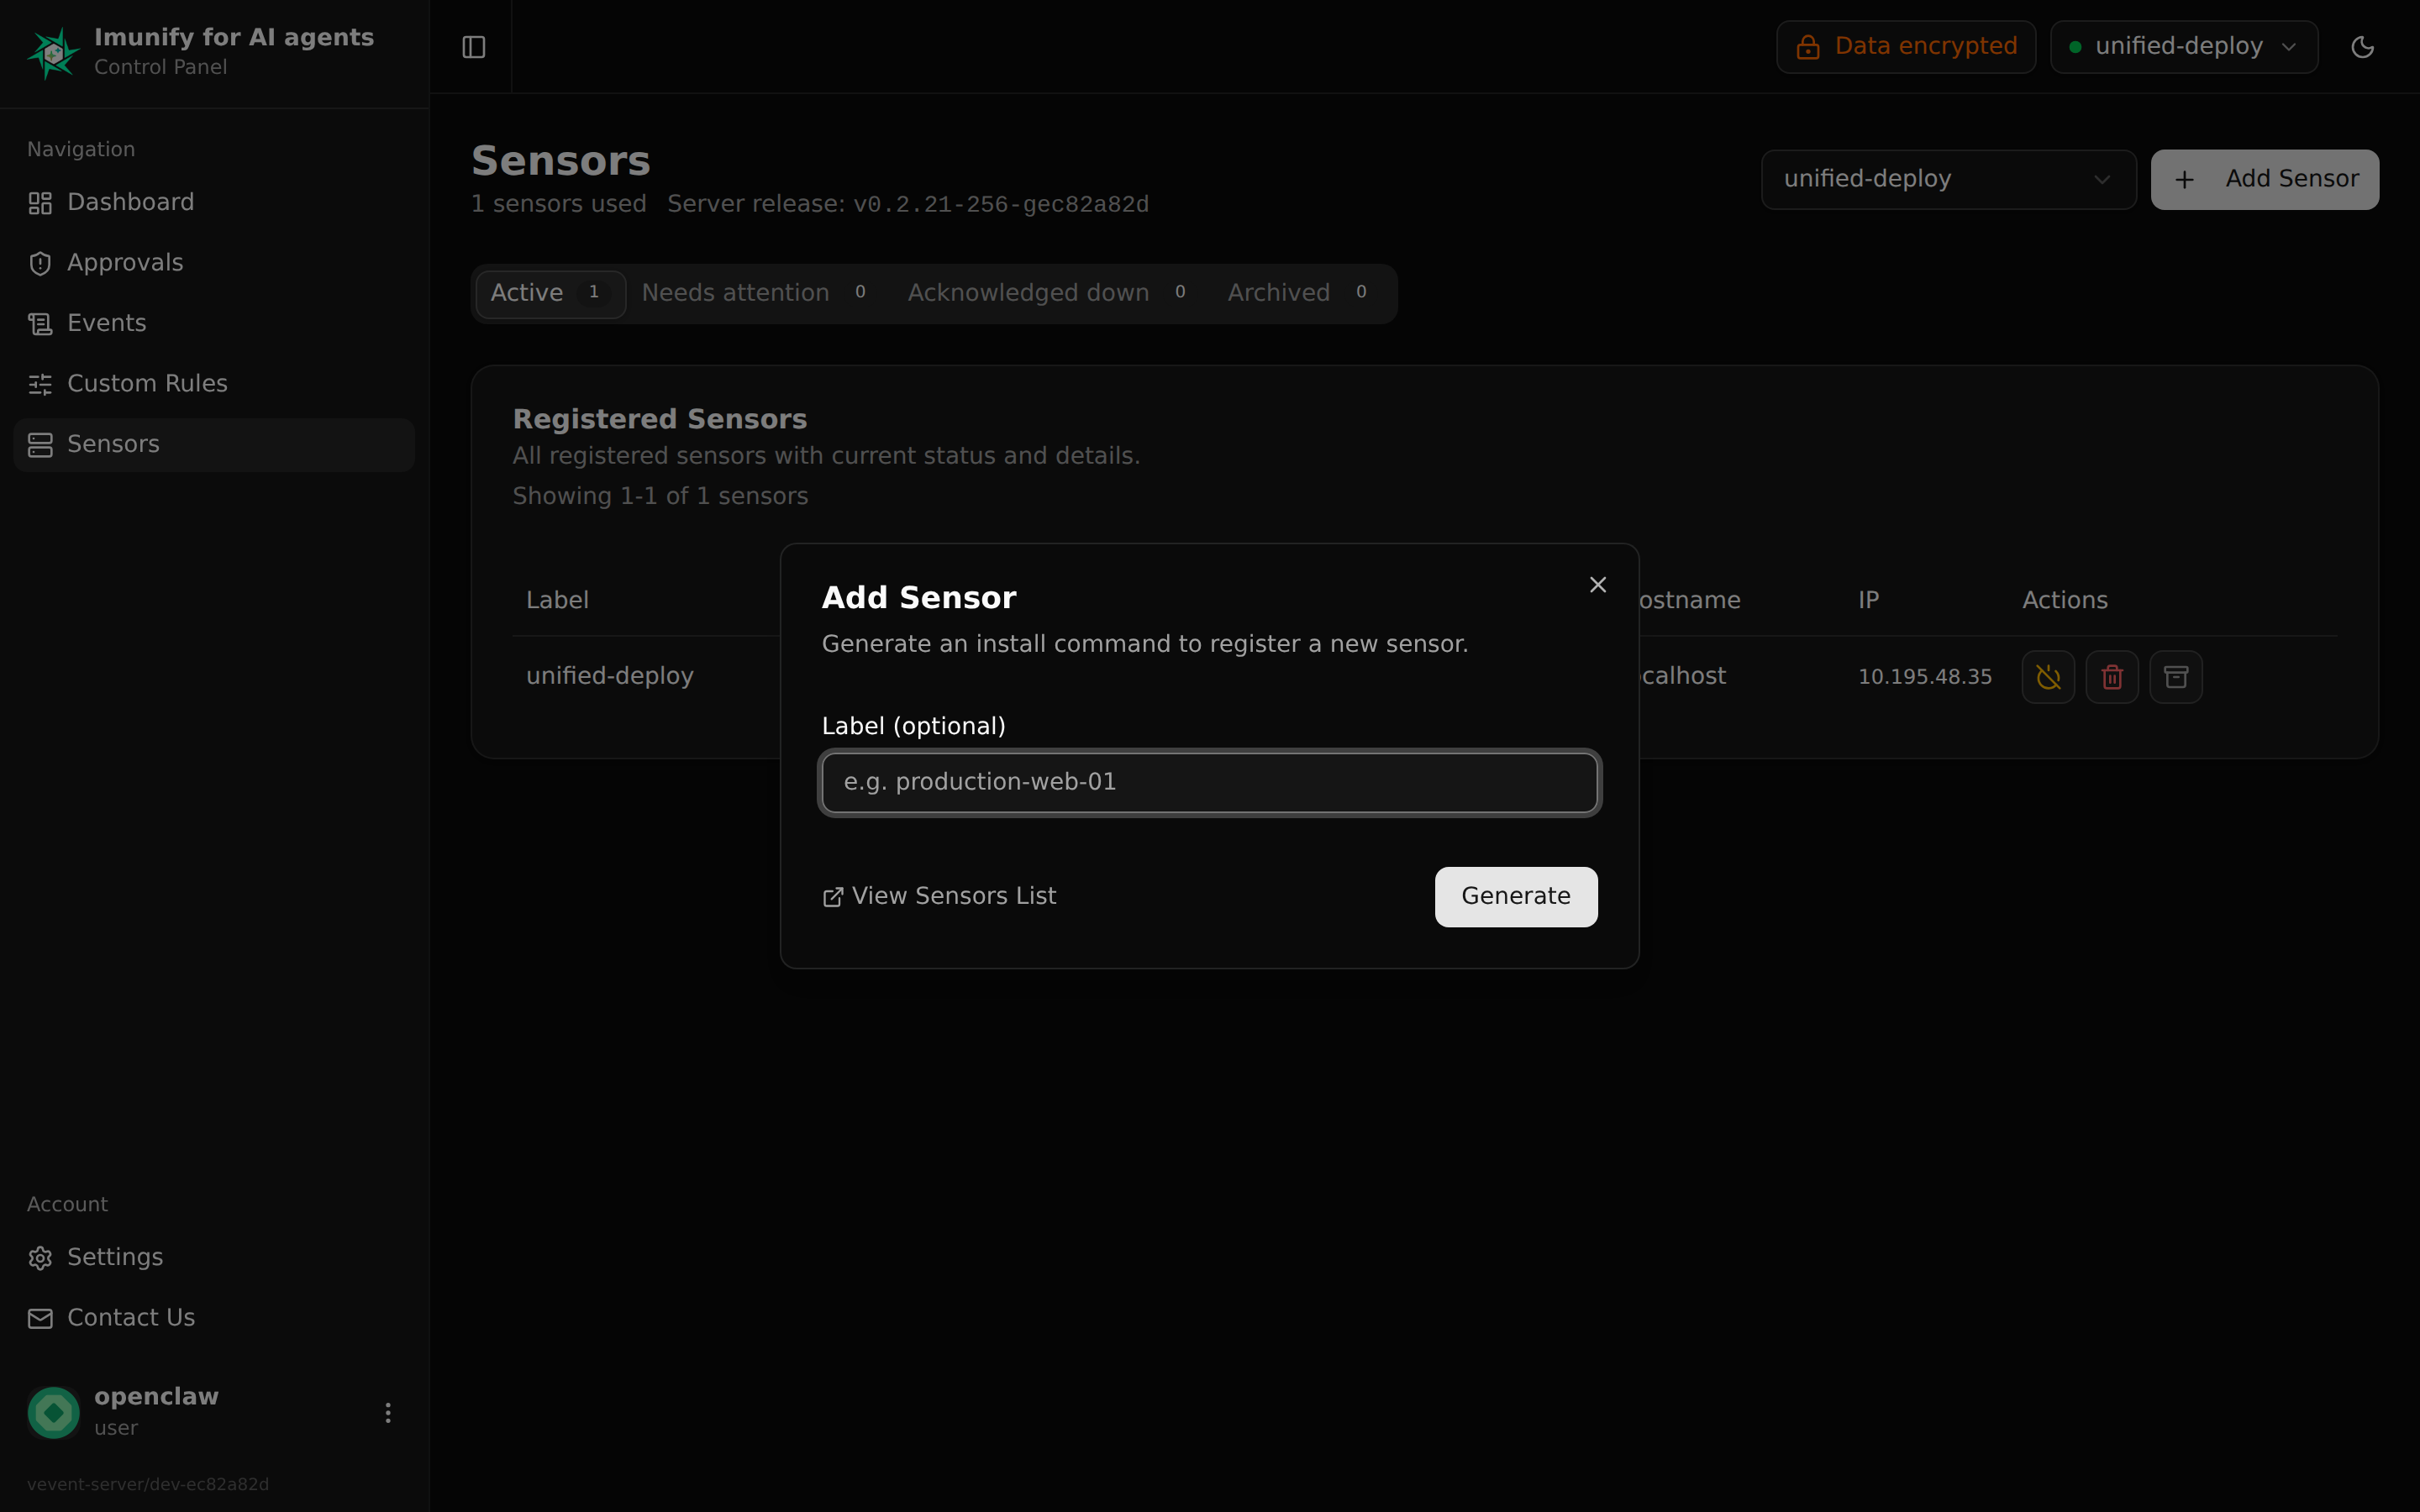Image resolution: width=2420 pixels, height=1512 pixels.
Task: Delete the unified-deploy sensor via trash icon
Action: (2111, 677)
